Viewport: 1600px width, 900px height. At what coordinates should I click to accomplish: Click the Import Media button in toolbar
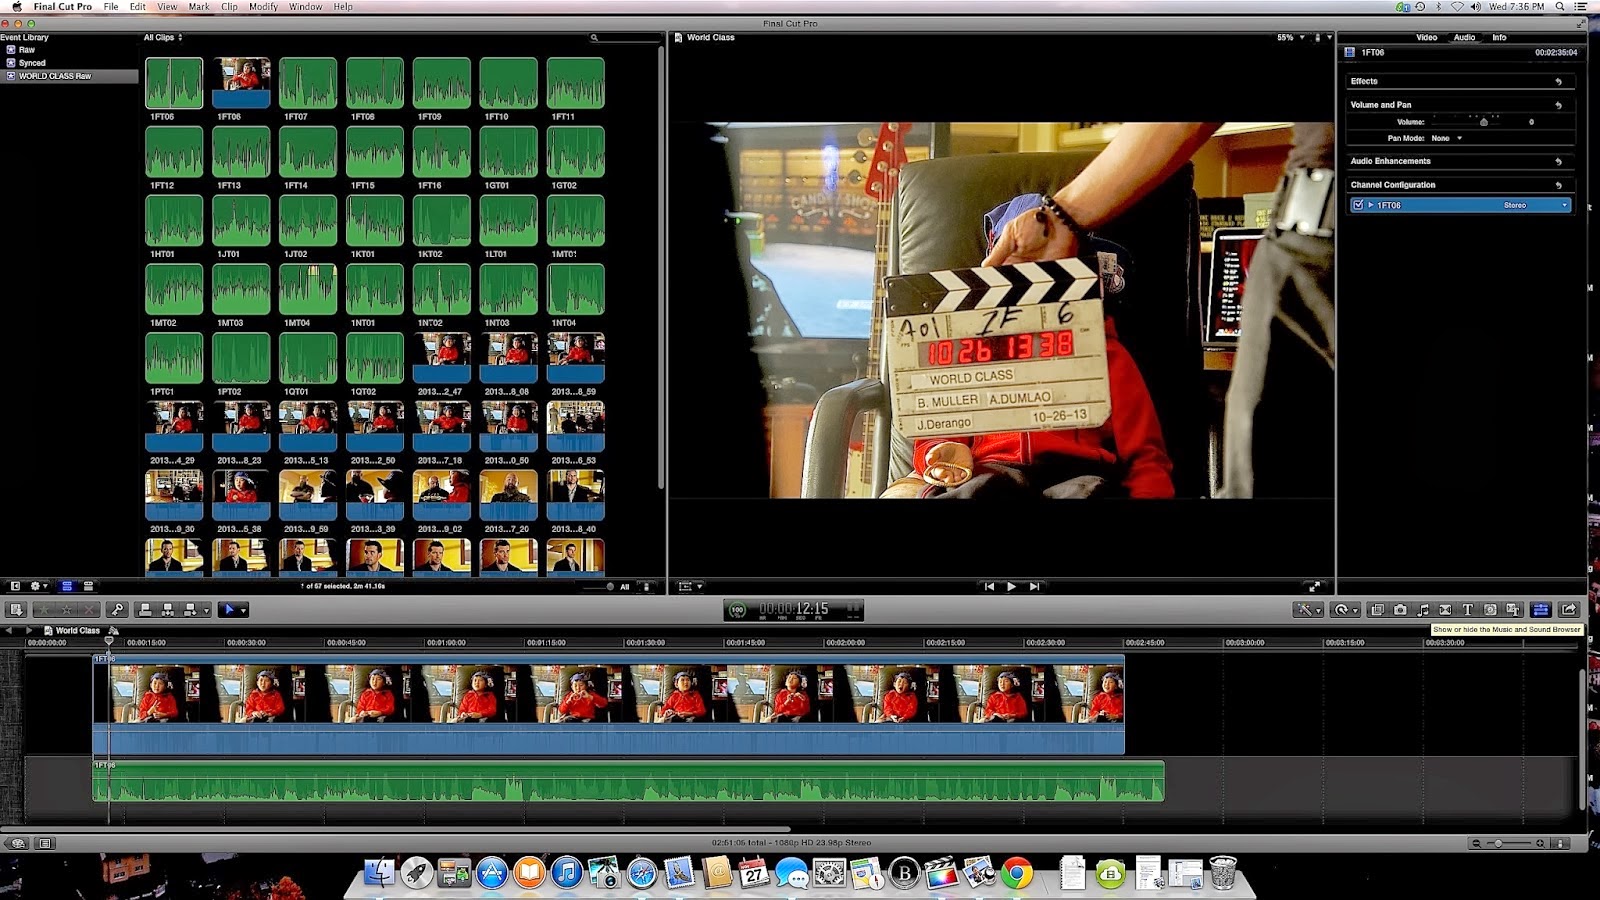[x=16, y=609]
